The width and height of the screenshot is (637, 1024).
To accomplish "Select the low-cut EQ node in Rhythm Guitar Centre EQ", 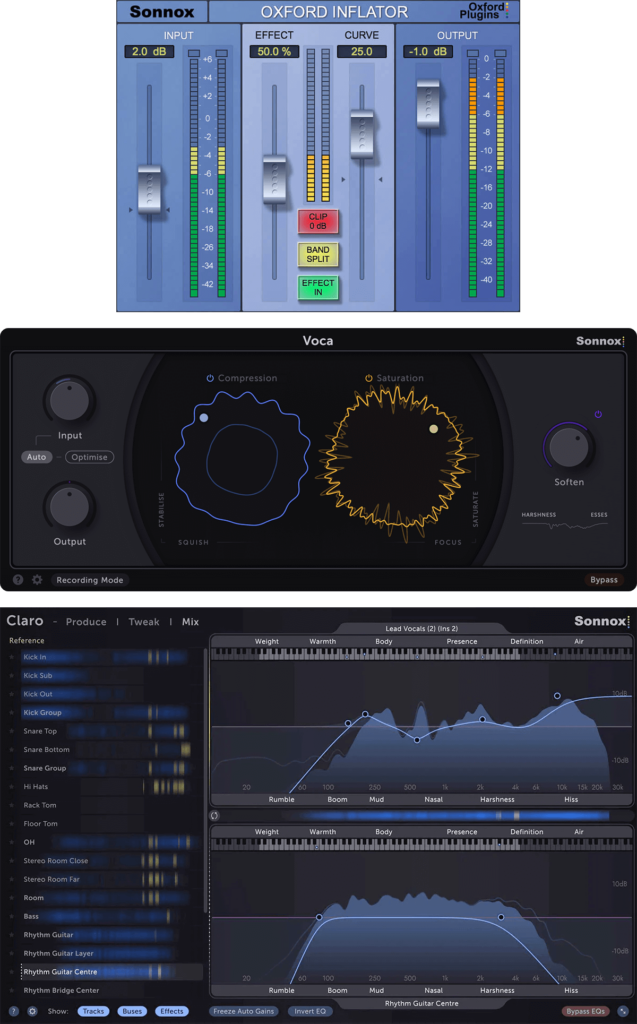I will pyautogui.click(x=319, y=917).
